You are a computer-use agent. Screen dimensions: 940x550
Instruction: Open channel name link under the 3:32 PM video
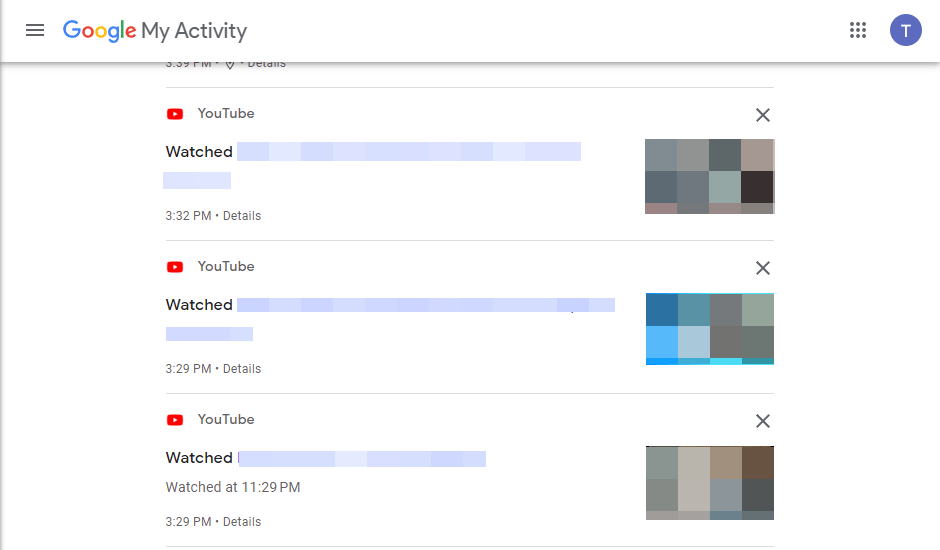(197, 181)
